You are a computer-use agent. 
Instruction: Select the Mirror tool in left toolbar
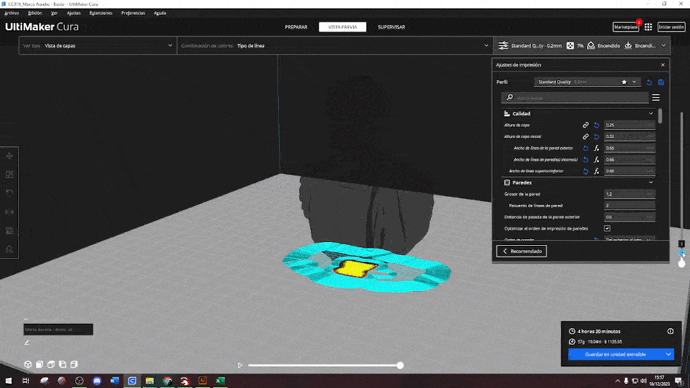[x=9, y=212]
